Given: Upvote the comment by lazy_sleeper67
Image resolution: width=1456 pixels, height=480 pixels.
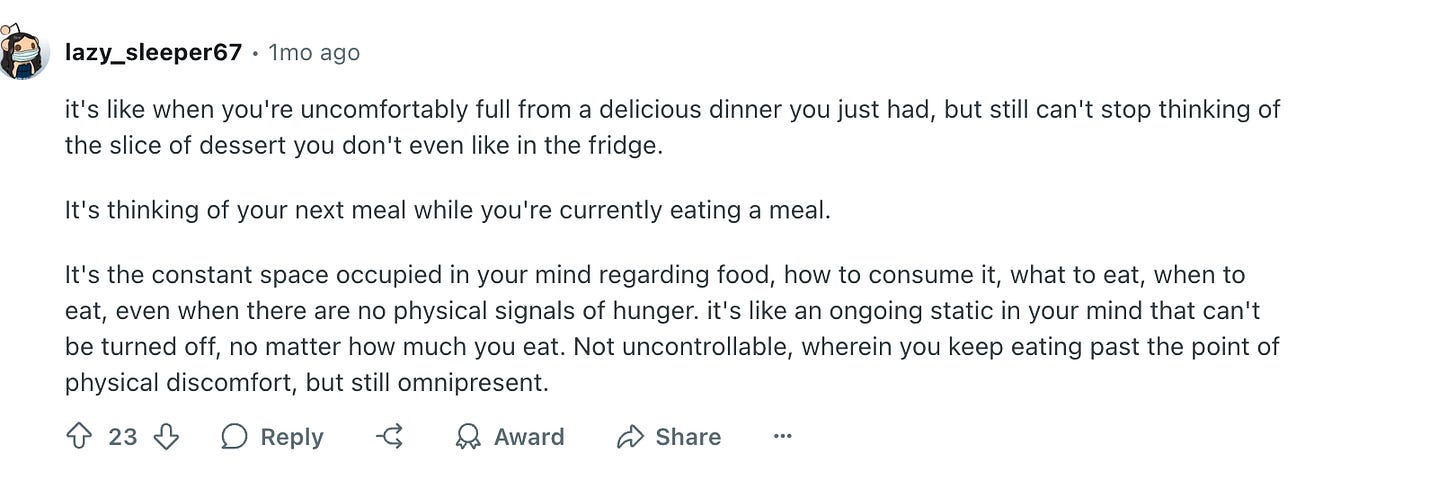Looking at the screenshot, I should (x=79, y=437).
